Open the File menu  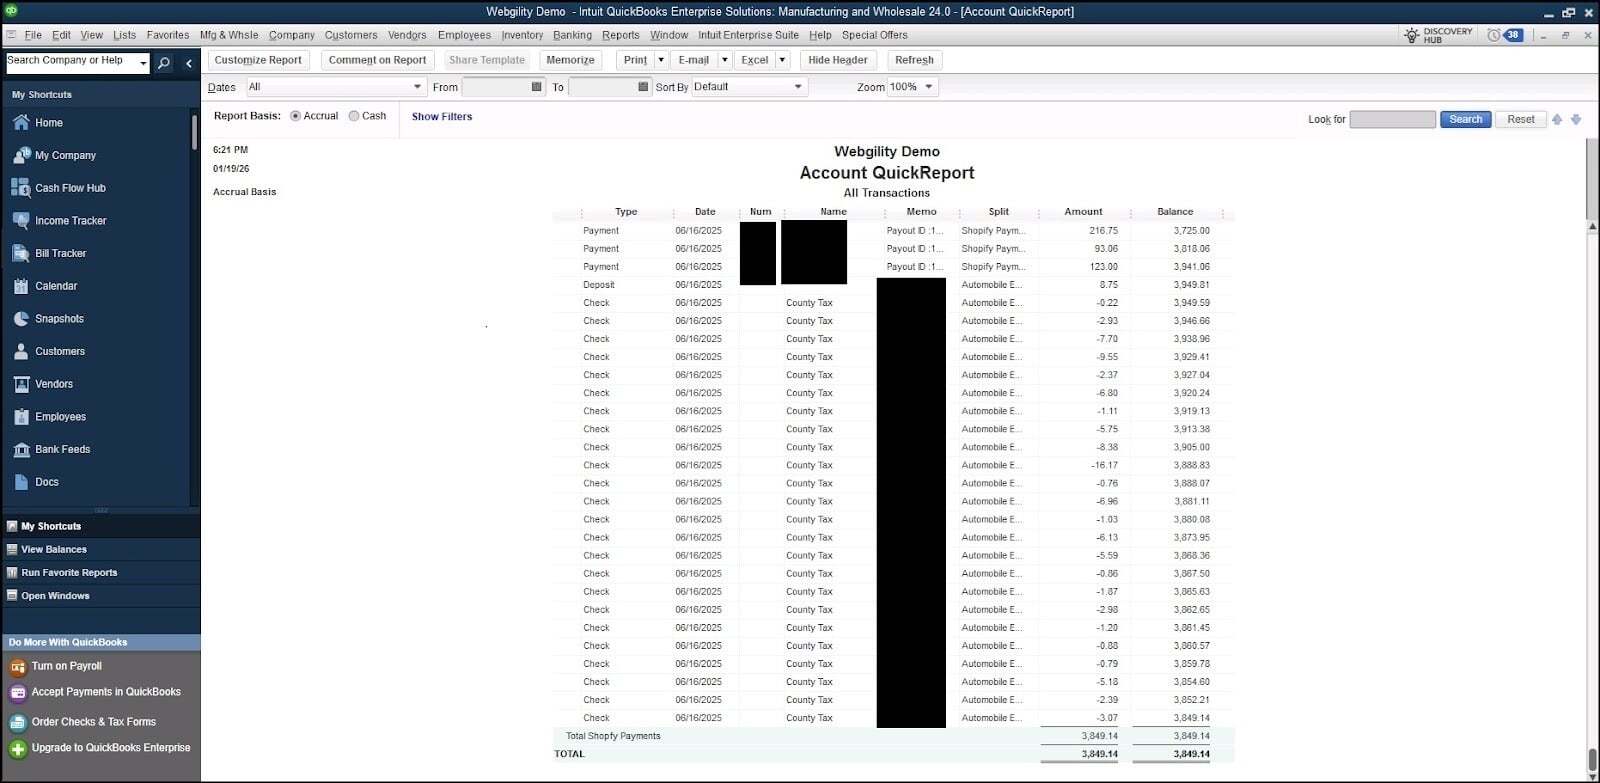(x=33, y=35)
